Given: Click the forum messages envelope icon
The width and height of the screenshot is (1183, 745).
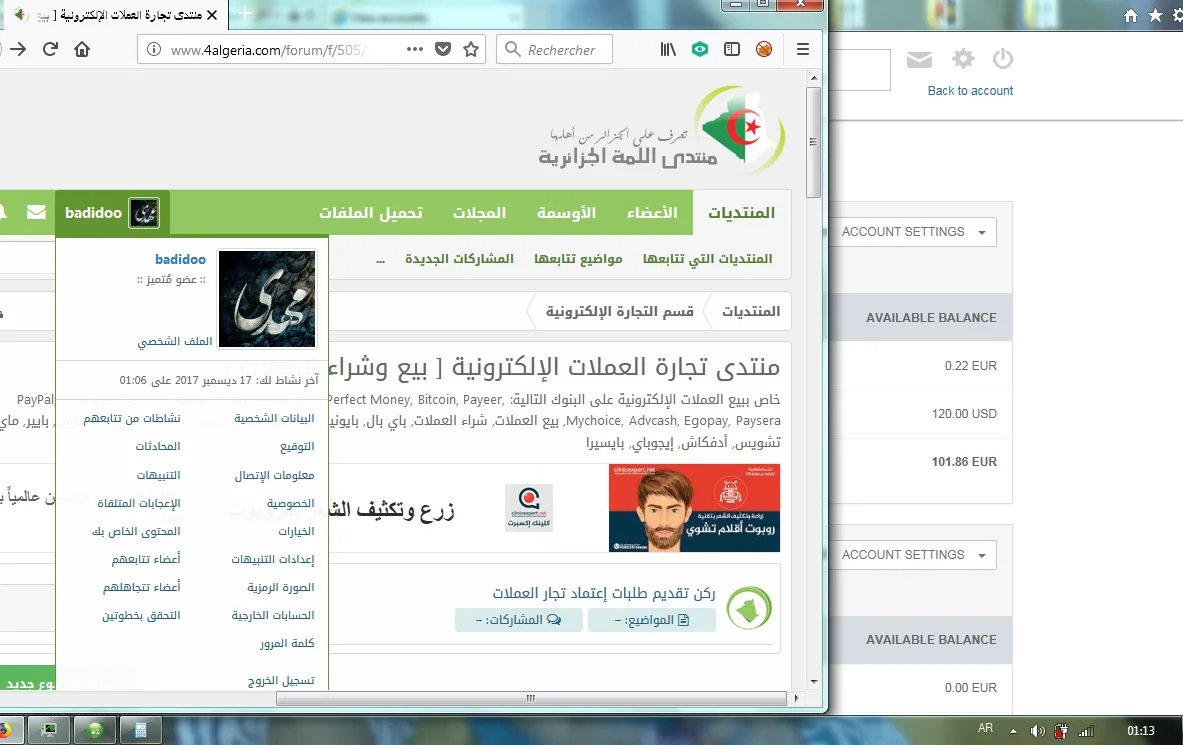Looking at the screenshot, I should click(x=36, y=212).
